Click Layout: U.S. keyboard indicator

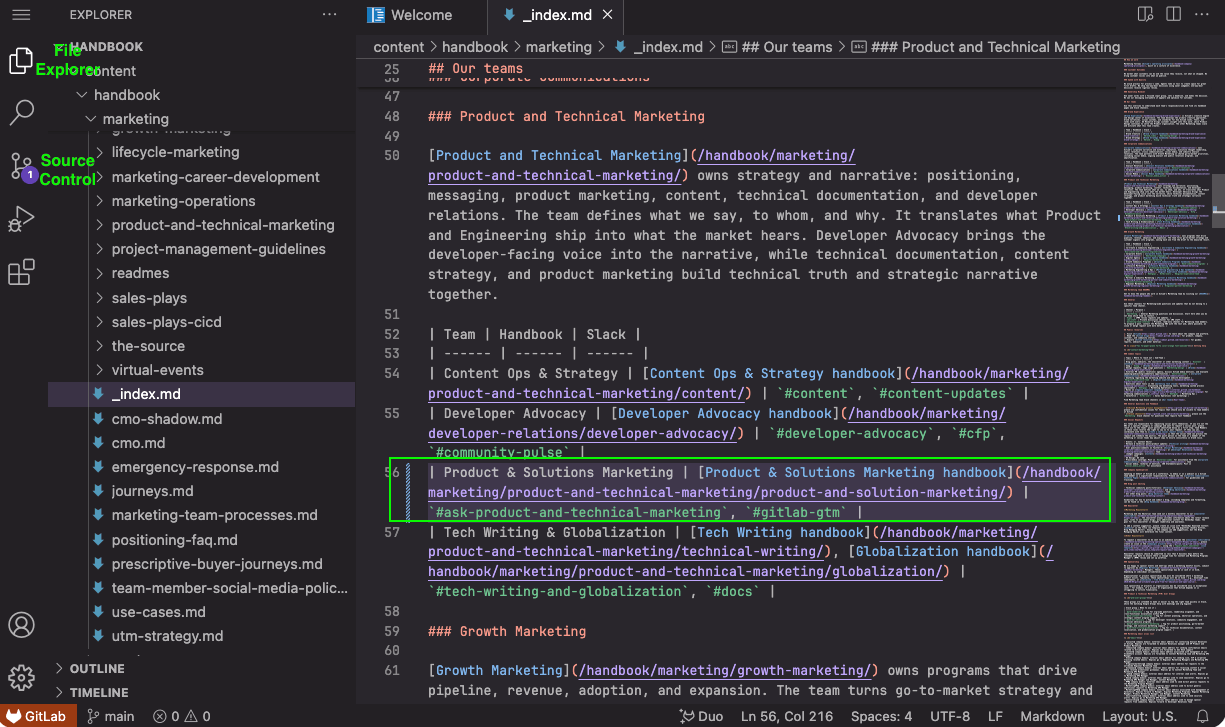[x=1139, y=716]
